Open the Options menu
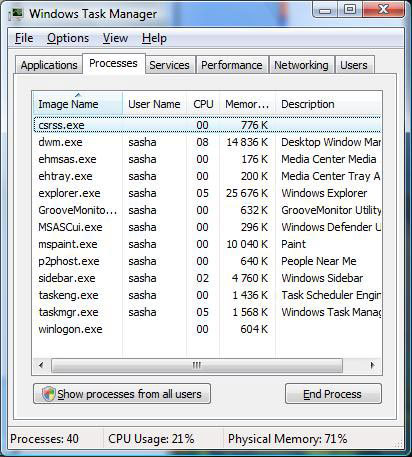 [x=68, y=38]
